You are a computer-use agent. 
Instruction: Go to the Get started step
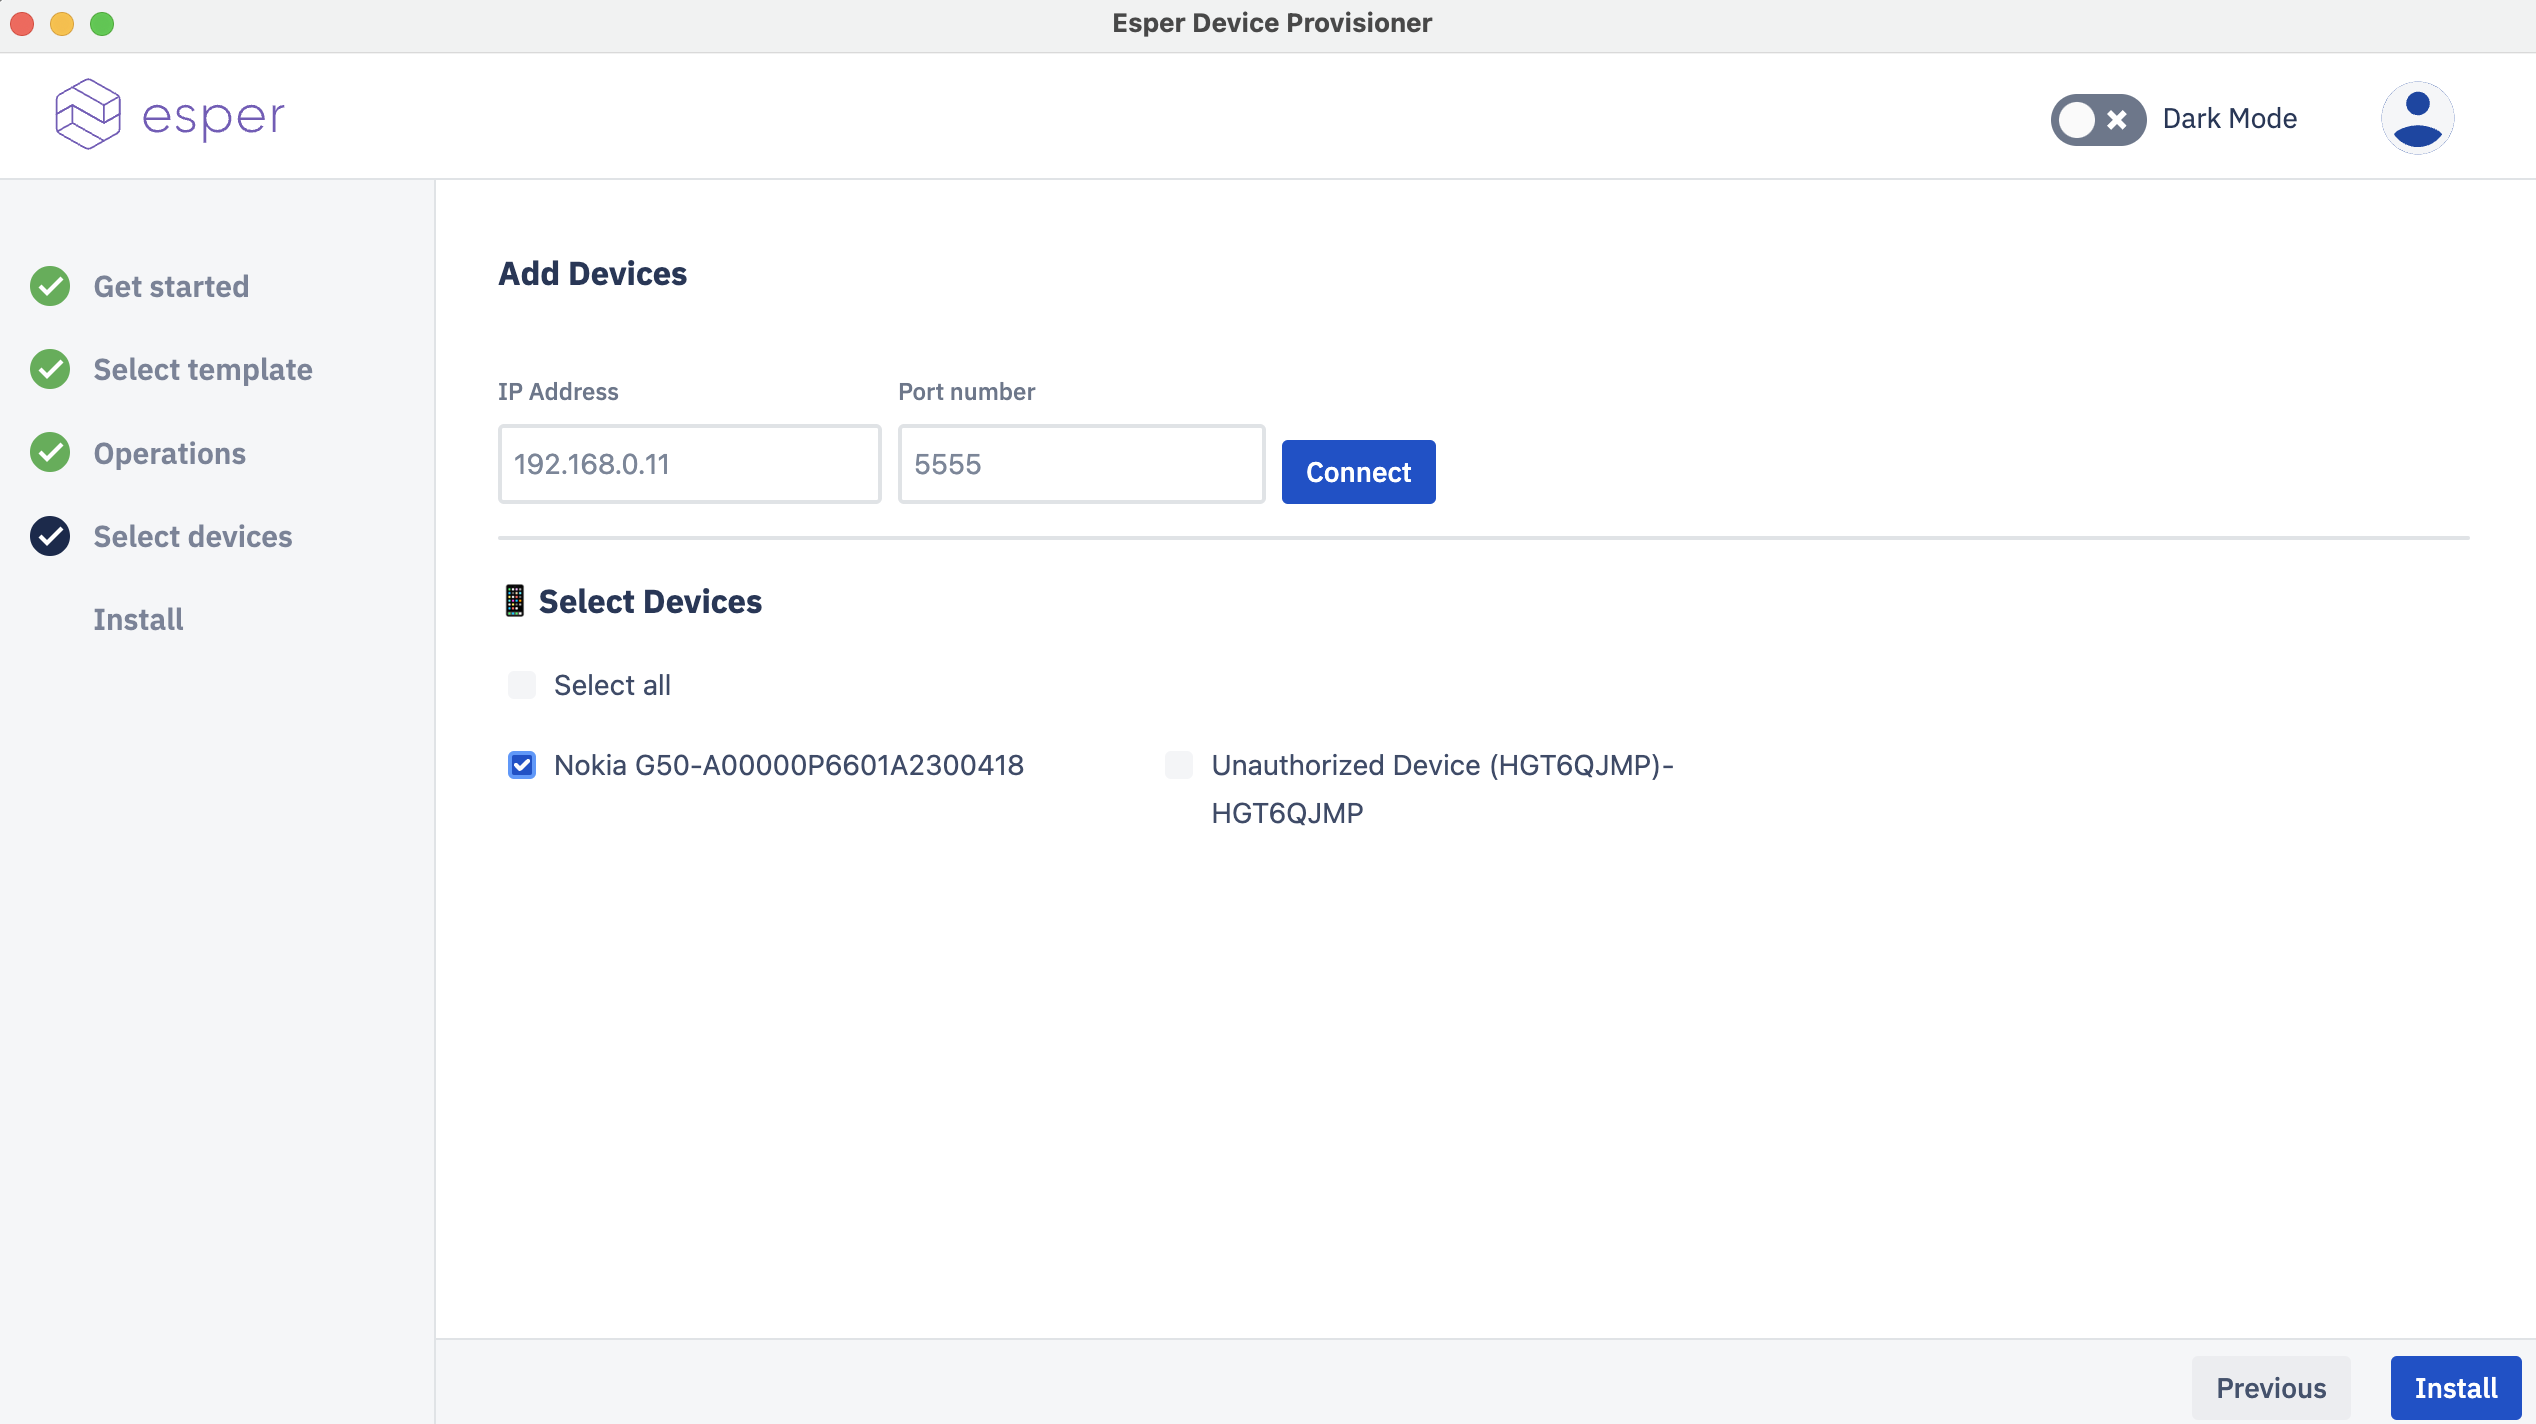click(x=171, y=286)
